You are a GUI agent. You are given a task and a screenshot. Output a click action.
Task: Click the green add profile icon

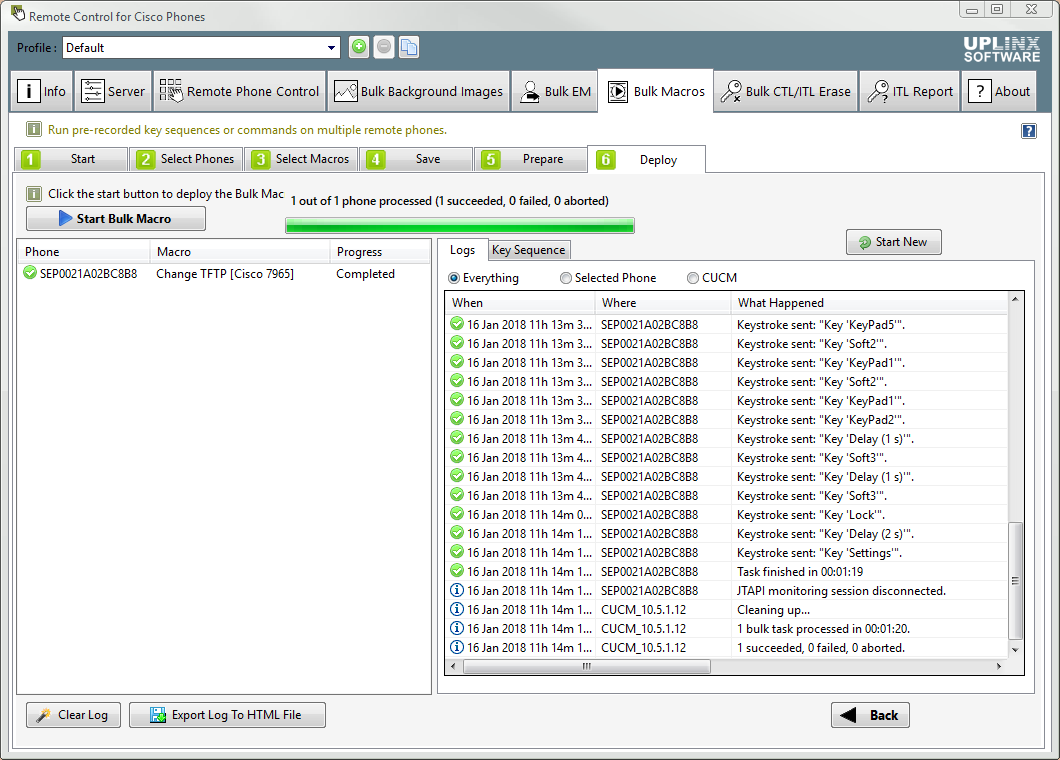359,47
